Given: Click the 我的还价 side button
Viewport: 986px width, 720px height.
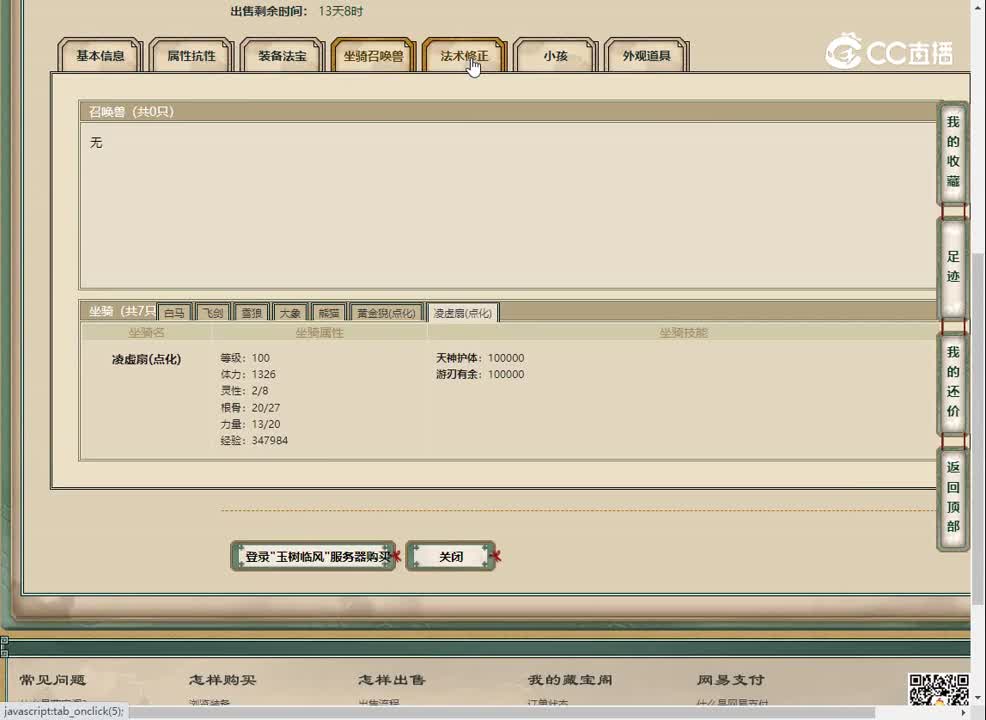Looking at the screenshot, I should [952, 382].
